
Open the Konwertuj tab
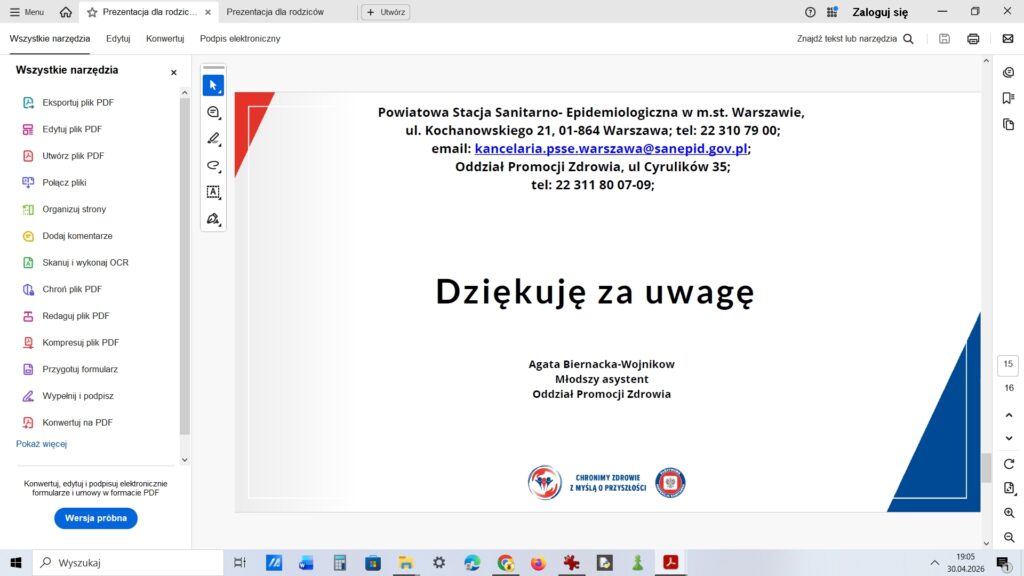point(165,38)
